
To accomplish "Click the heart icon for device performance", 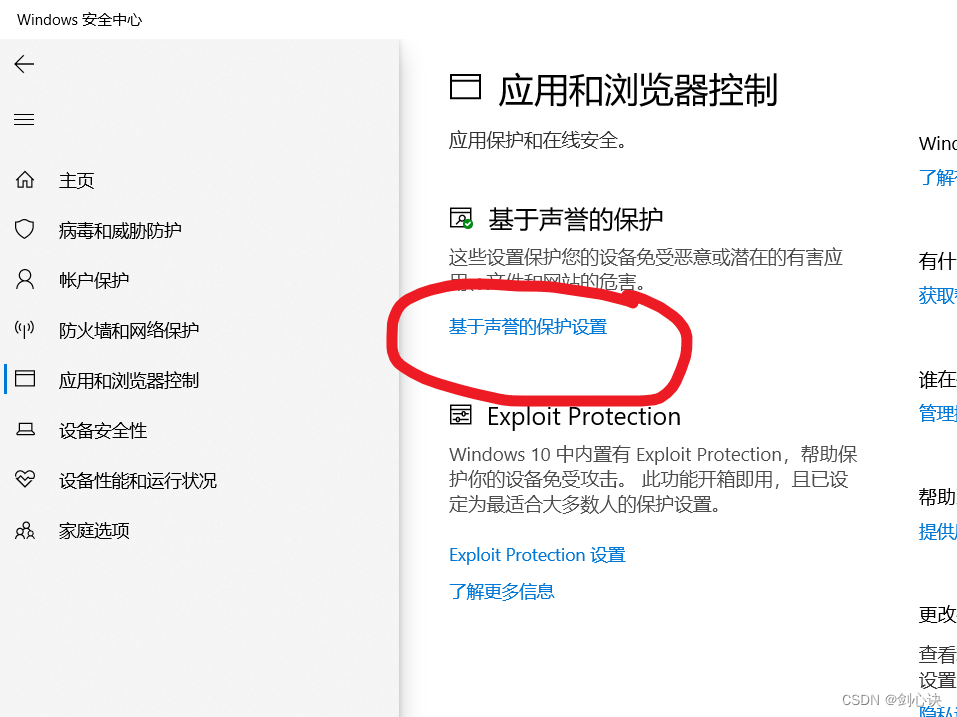I will [x=25, y=480].
